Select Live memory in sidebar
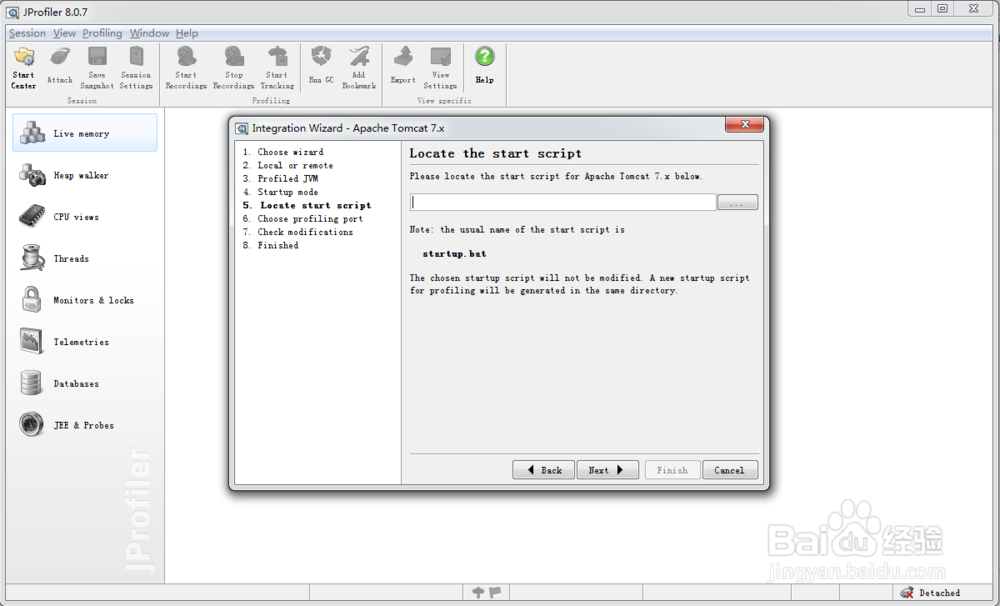1000x606 pixels. click(x=85, y=133)
